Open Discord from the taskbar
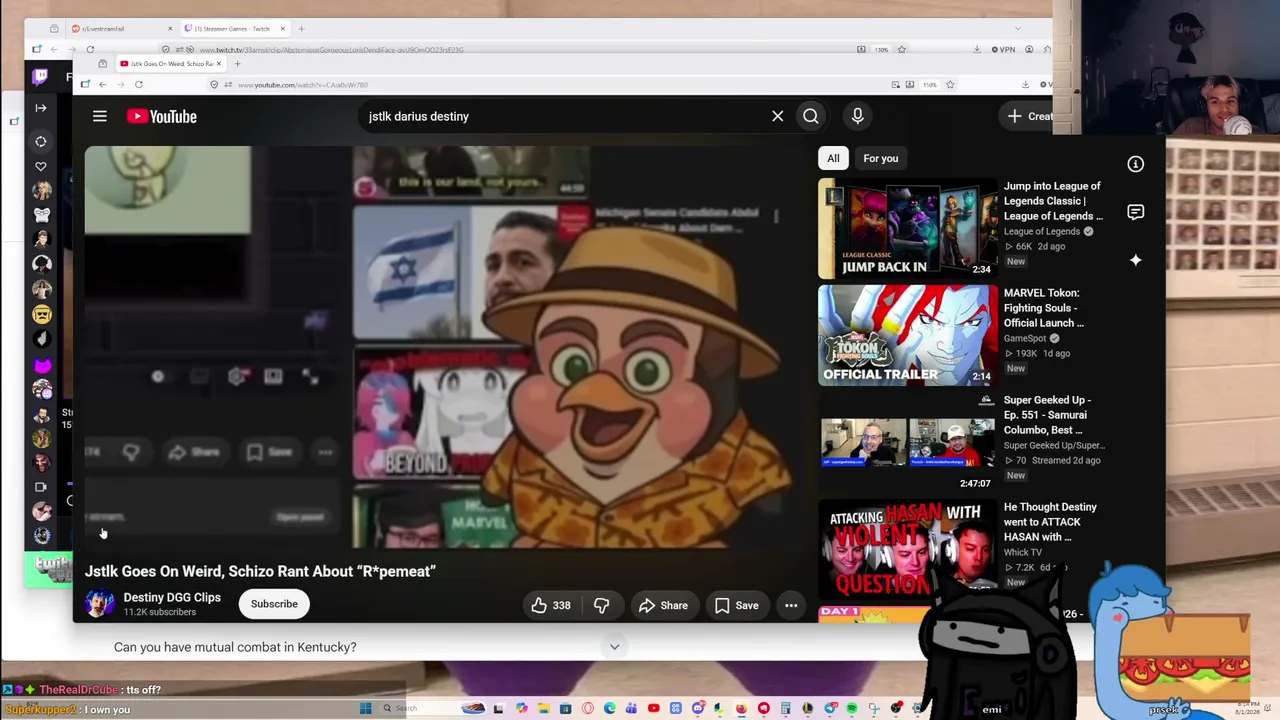 697,709
